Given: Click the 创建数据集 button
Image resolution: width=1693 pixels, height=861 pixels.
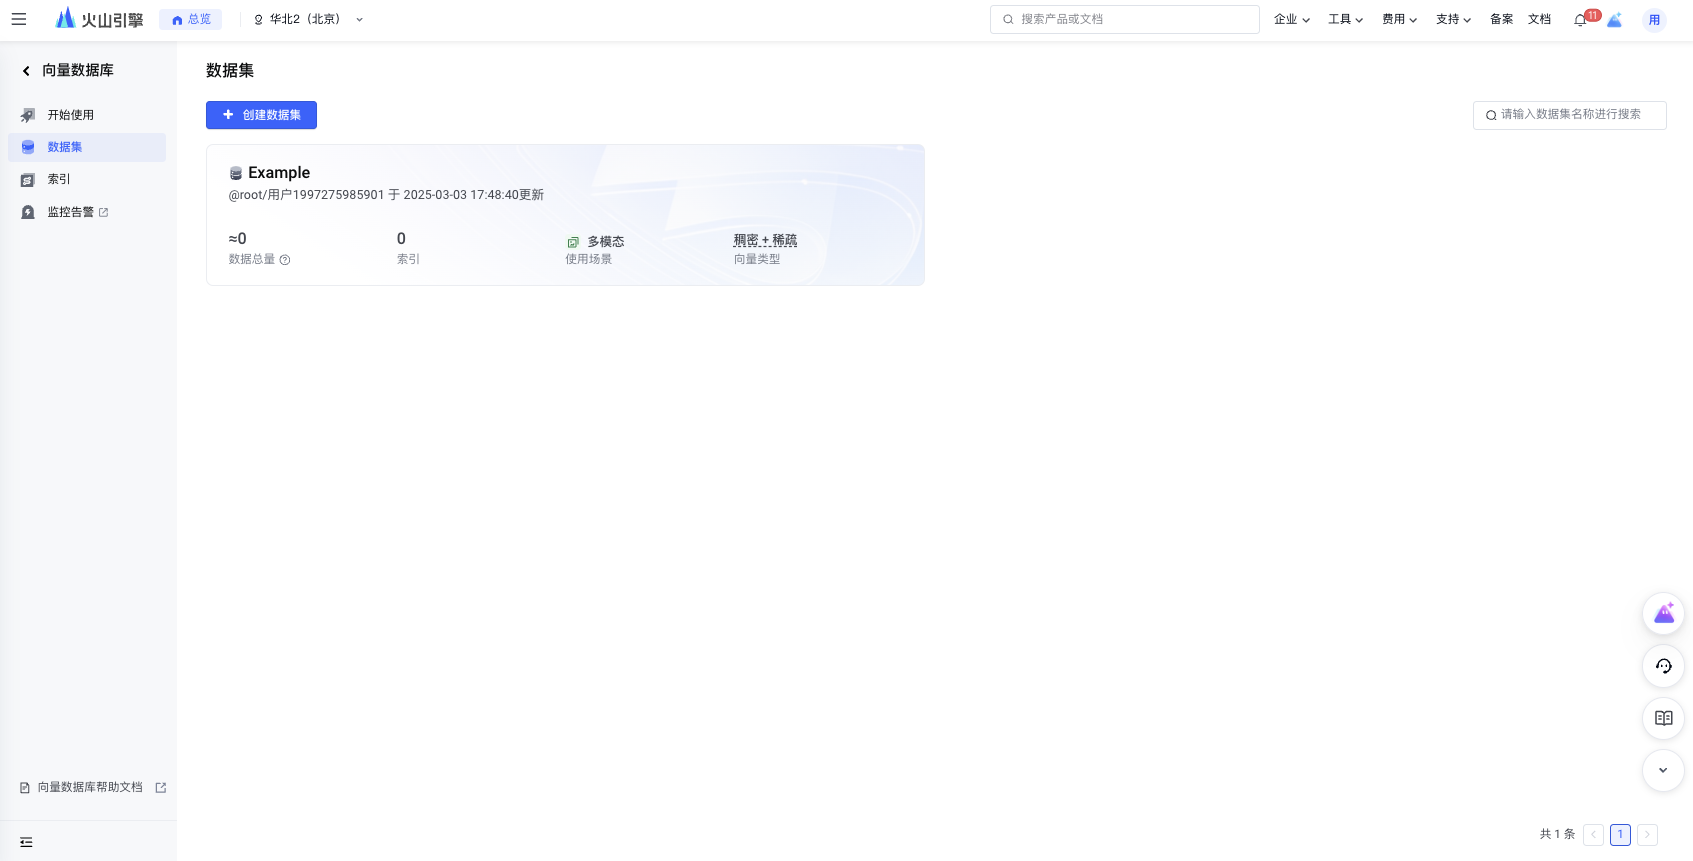Looking at the screenshot, I should [x=261, y=115].
